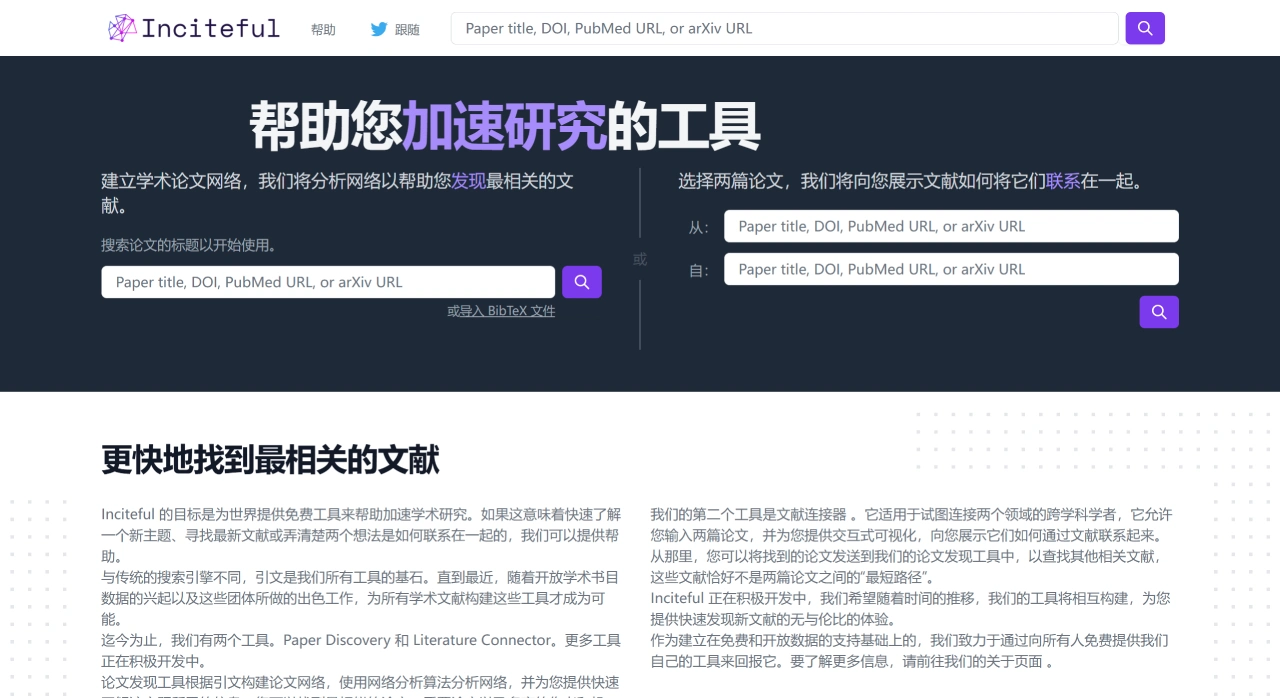Focus the 从 paper input field
The width and height of the screenshot is (1280, 698).
click(950, 226)
